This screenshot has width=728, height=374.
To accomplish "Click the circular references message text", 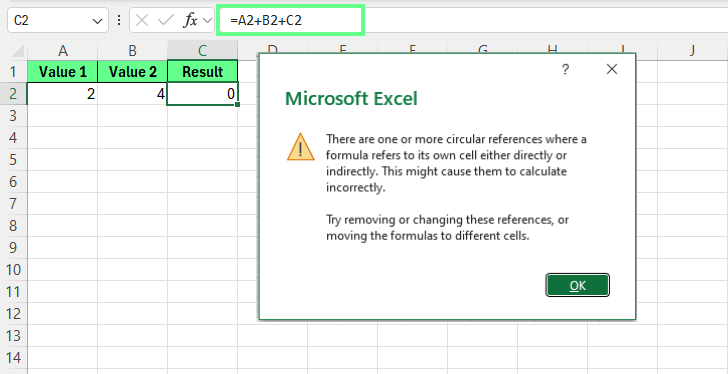I will point(456,164).
